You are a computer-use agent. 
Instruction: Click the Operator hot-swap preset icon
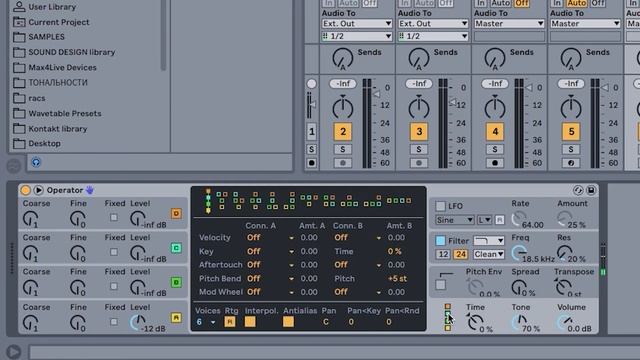point(578,190)
